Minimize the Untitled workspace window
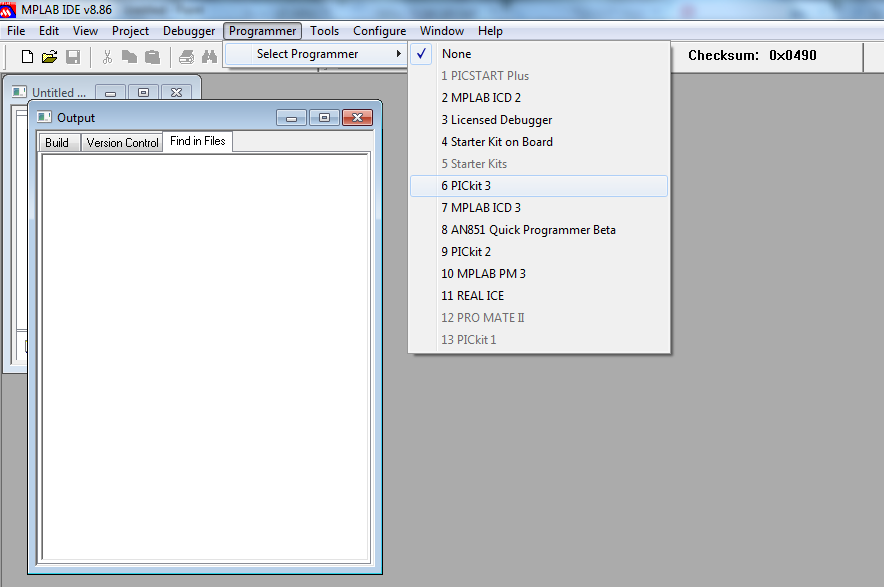The width and height of the screenshot is (884, 587). point(110,93)
